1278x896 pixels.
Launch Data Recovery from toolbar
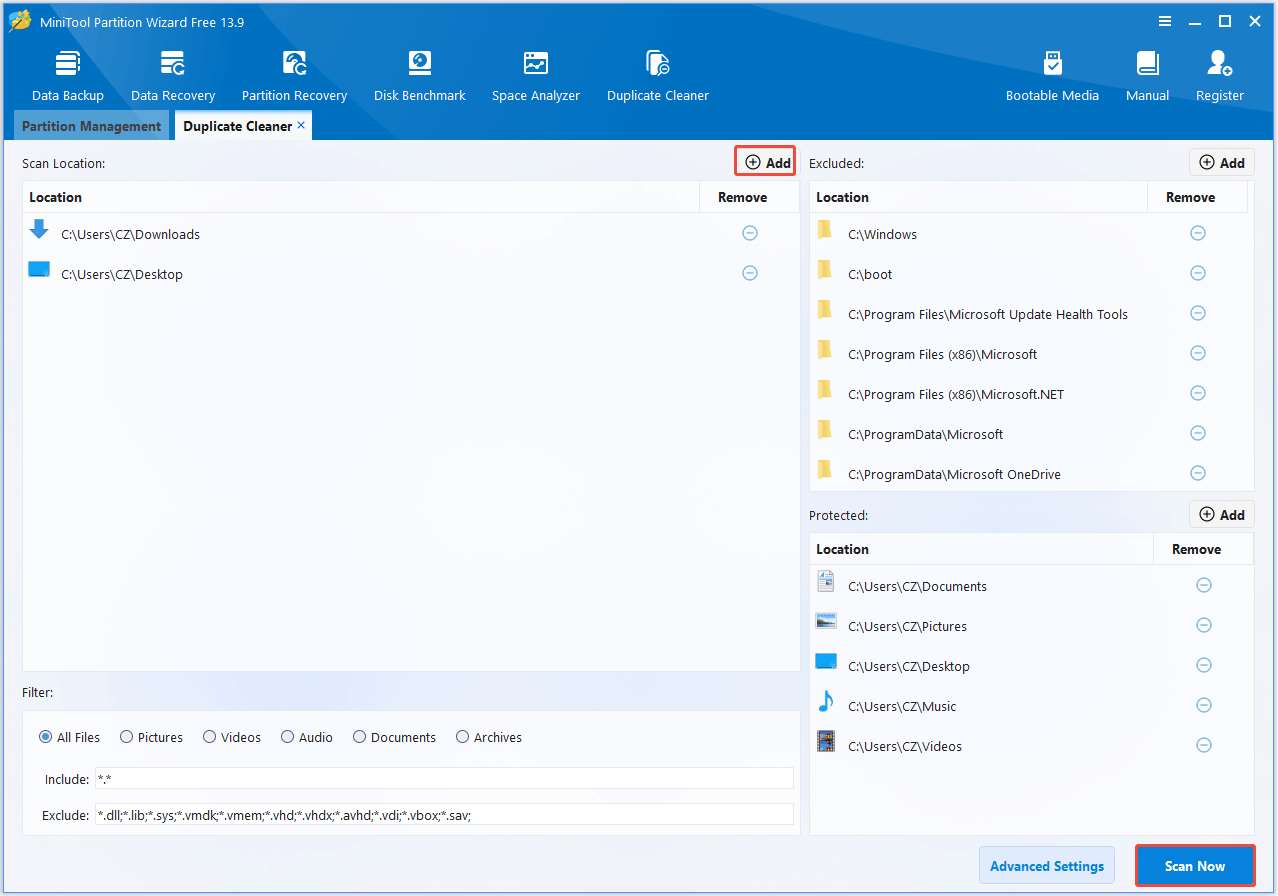coord(173,76)
